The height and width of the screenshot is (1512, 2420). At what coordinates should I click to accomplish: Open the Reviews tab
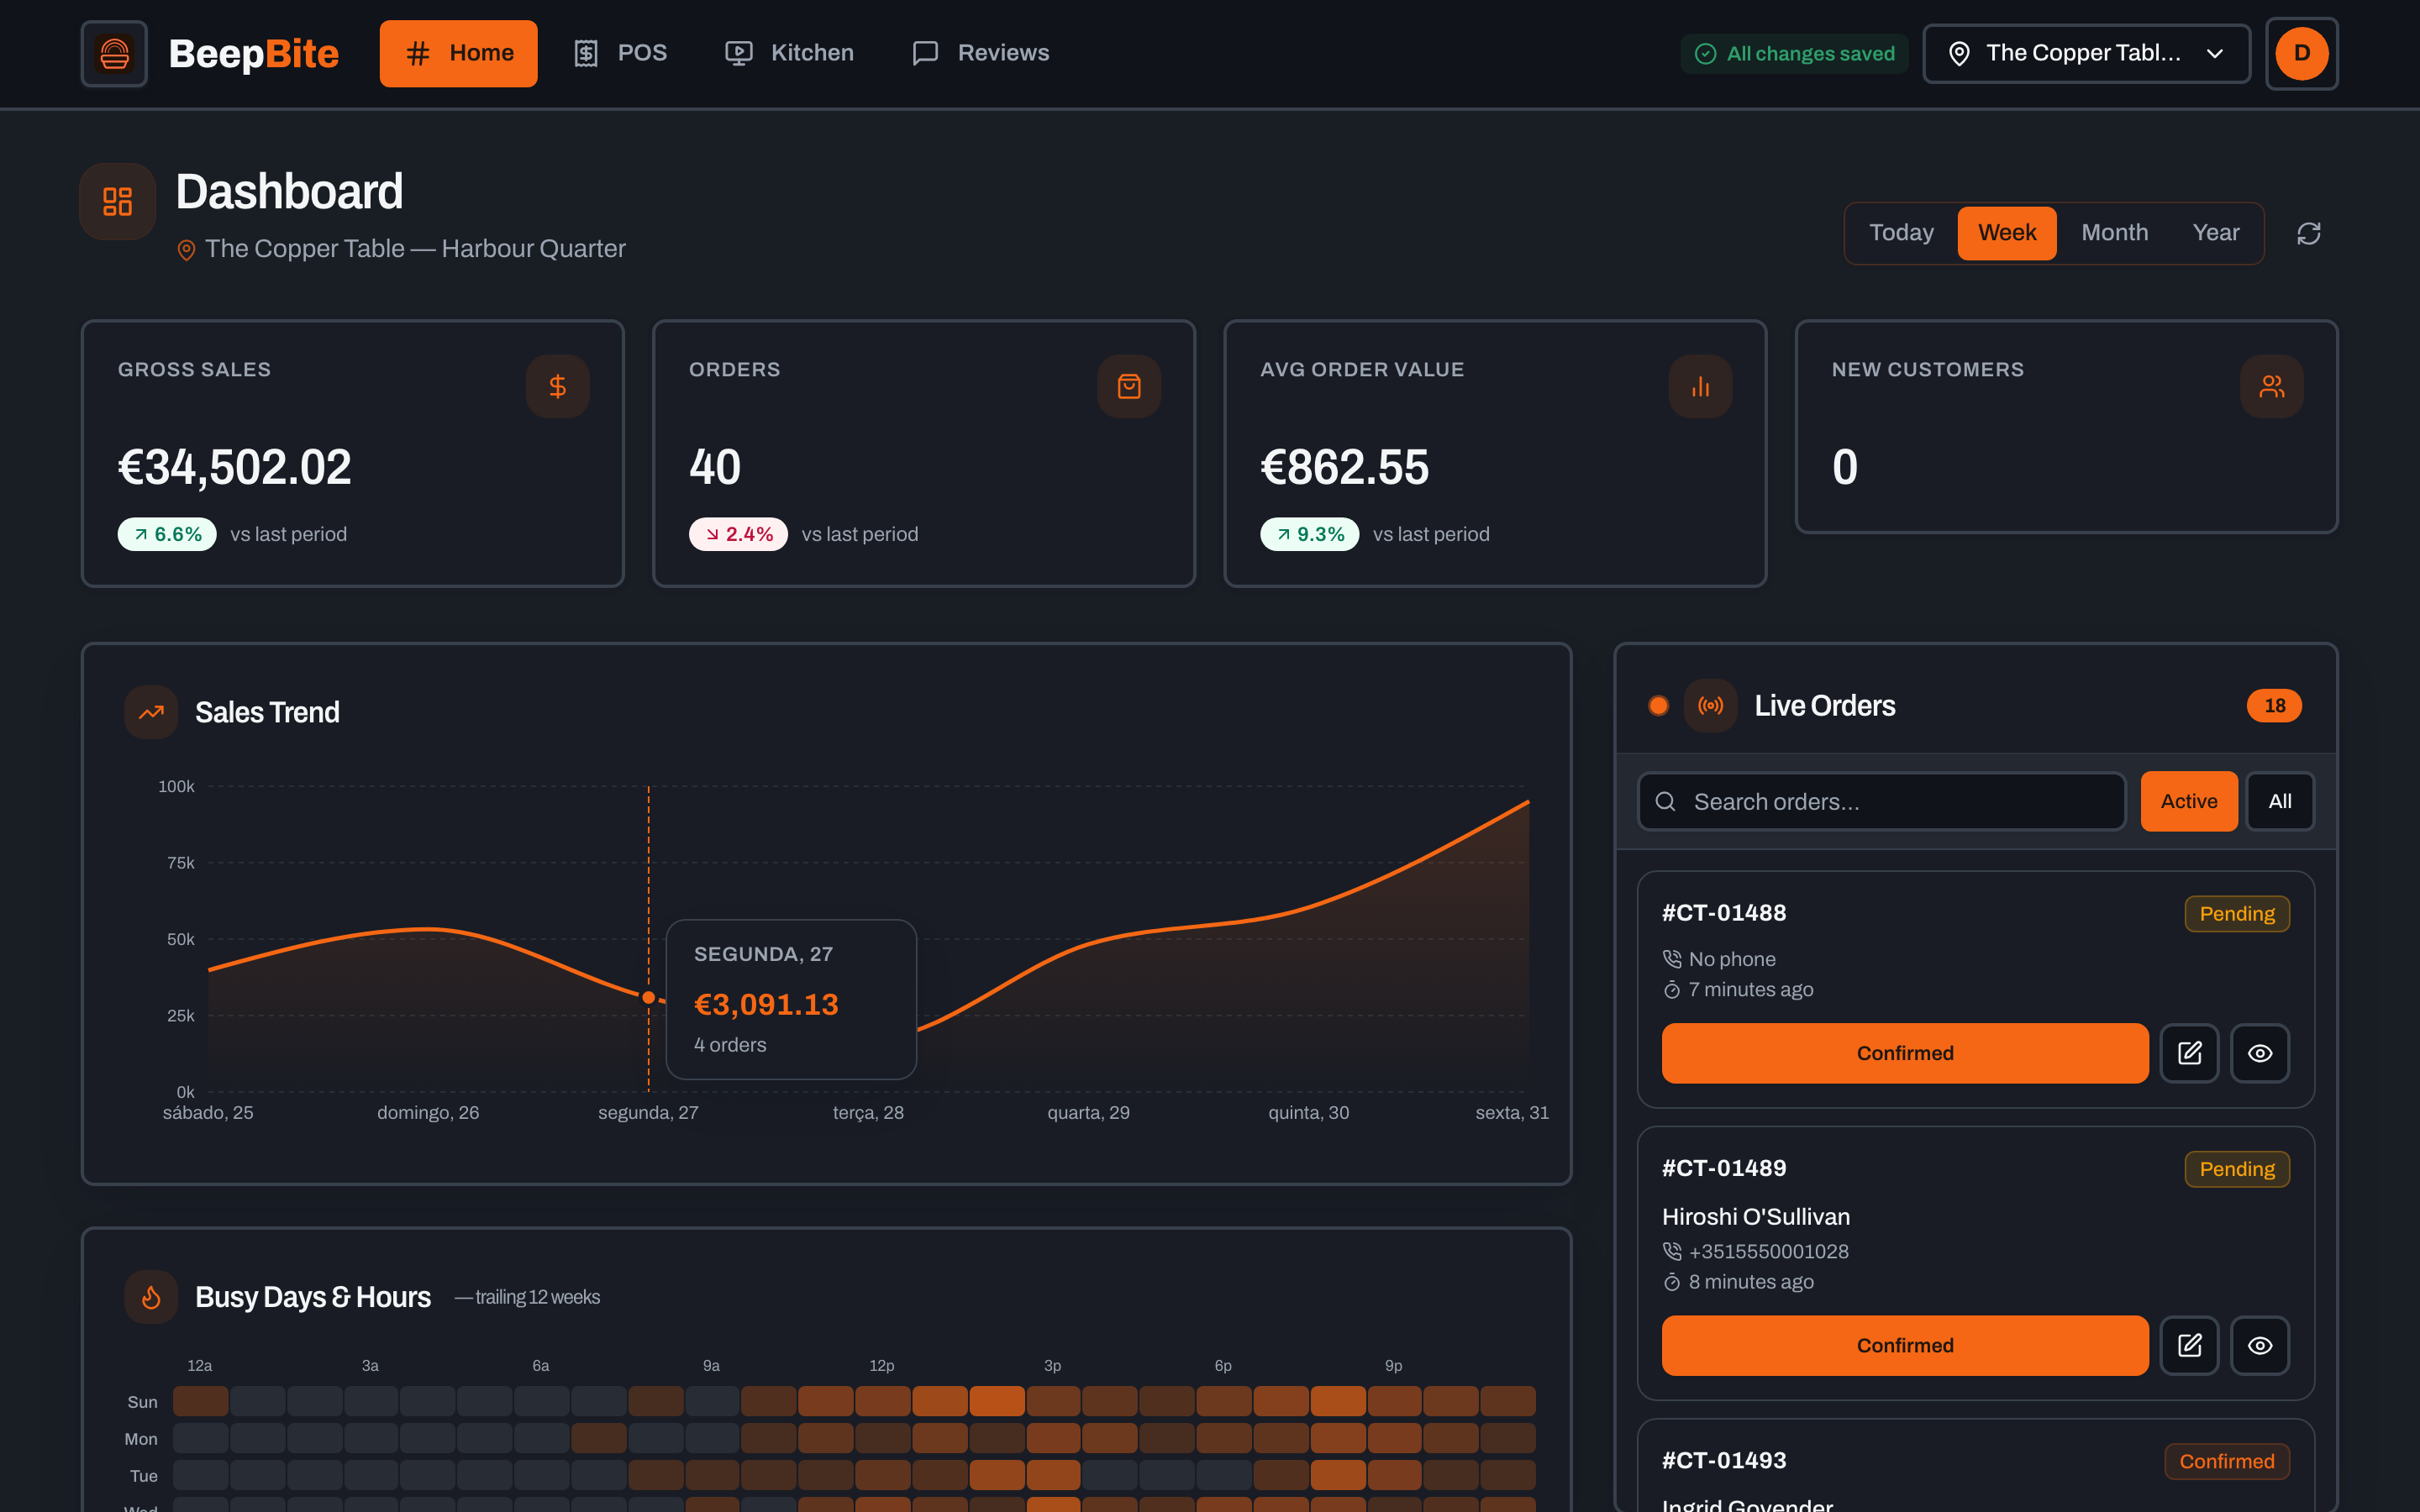tap(981, 53)
